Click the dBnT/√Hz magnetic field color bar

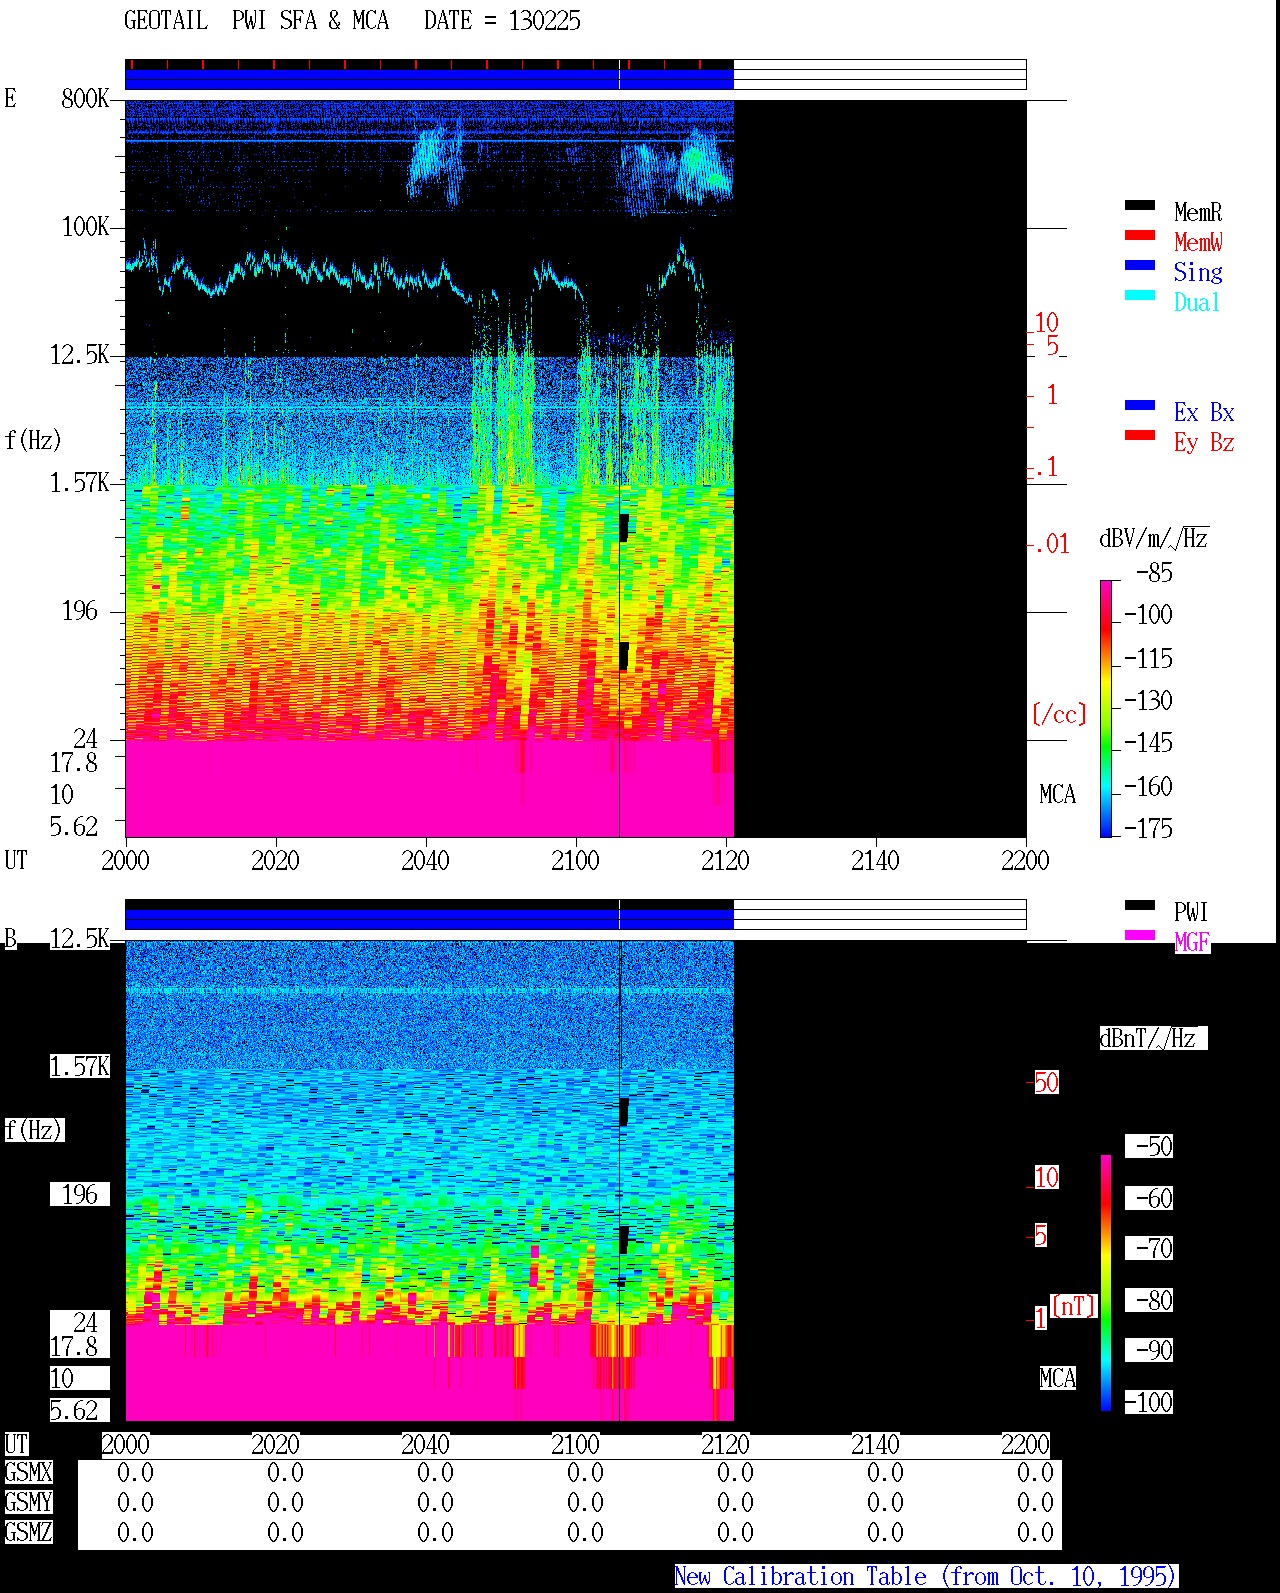1106,1283
